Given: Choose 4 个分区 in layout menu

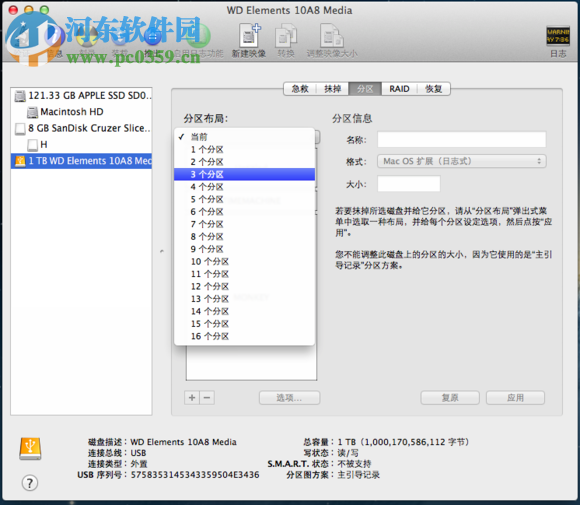Looking at the screenshot, I should point(245,187).
